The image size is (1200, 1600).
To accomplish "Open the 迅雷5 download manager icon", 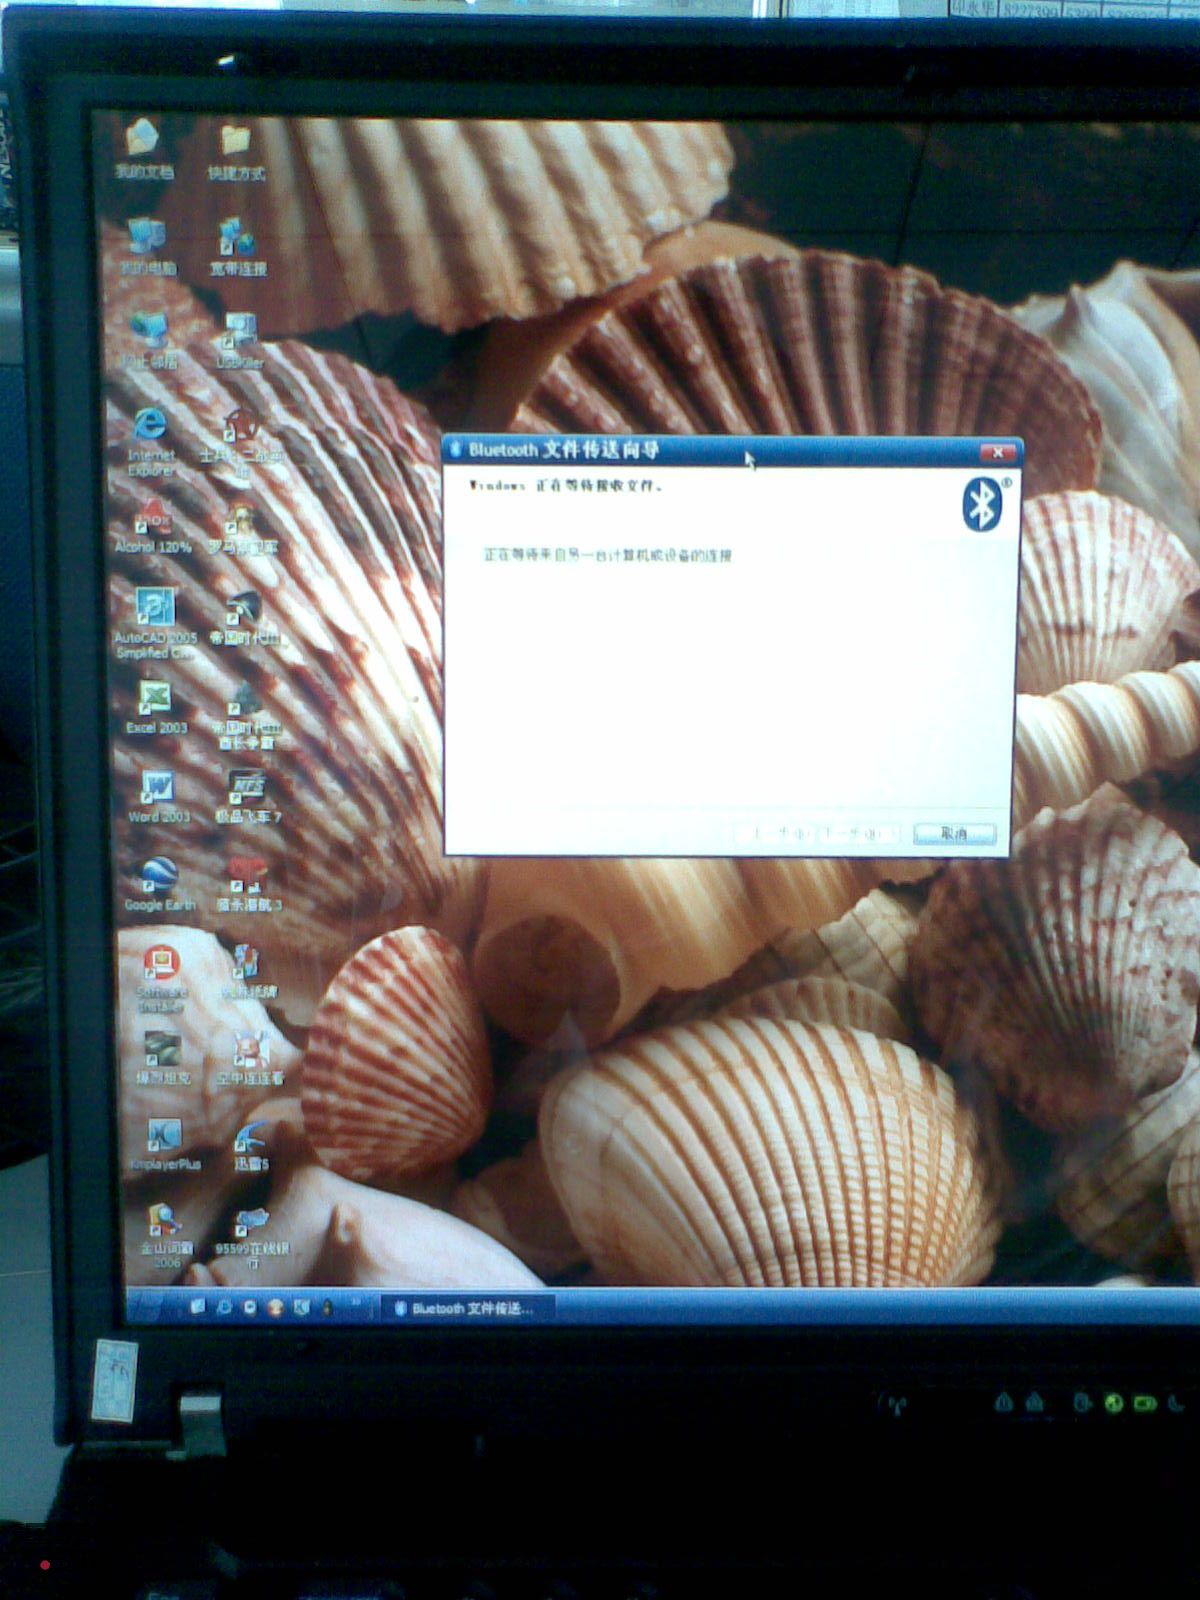I will [x=250, y=1137].
